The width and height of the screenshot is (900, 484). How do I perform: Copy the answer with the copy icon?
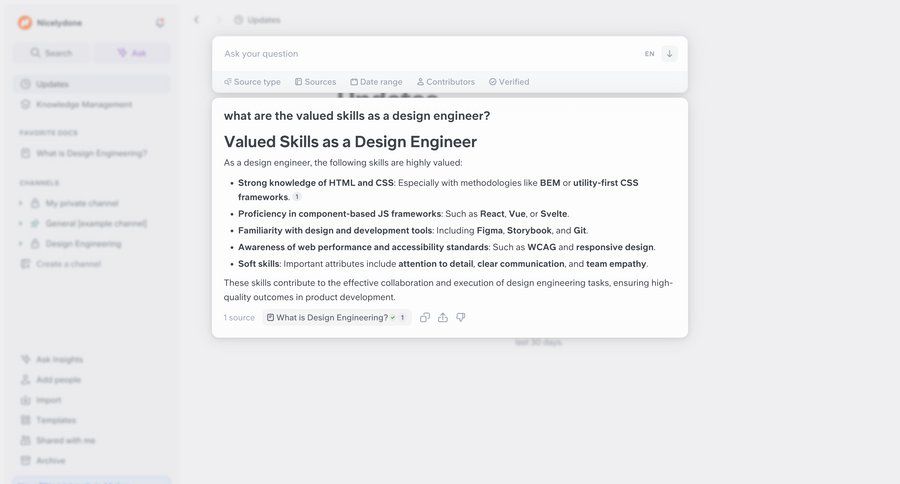click(x=425, y=318)
